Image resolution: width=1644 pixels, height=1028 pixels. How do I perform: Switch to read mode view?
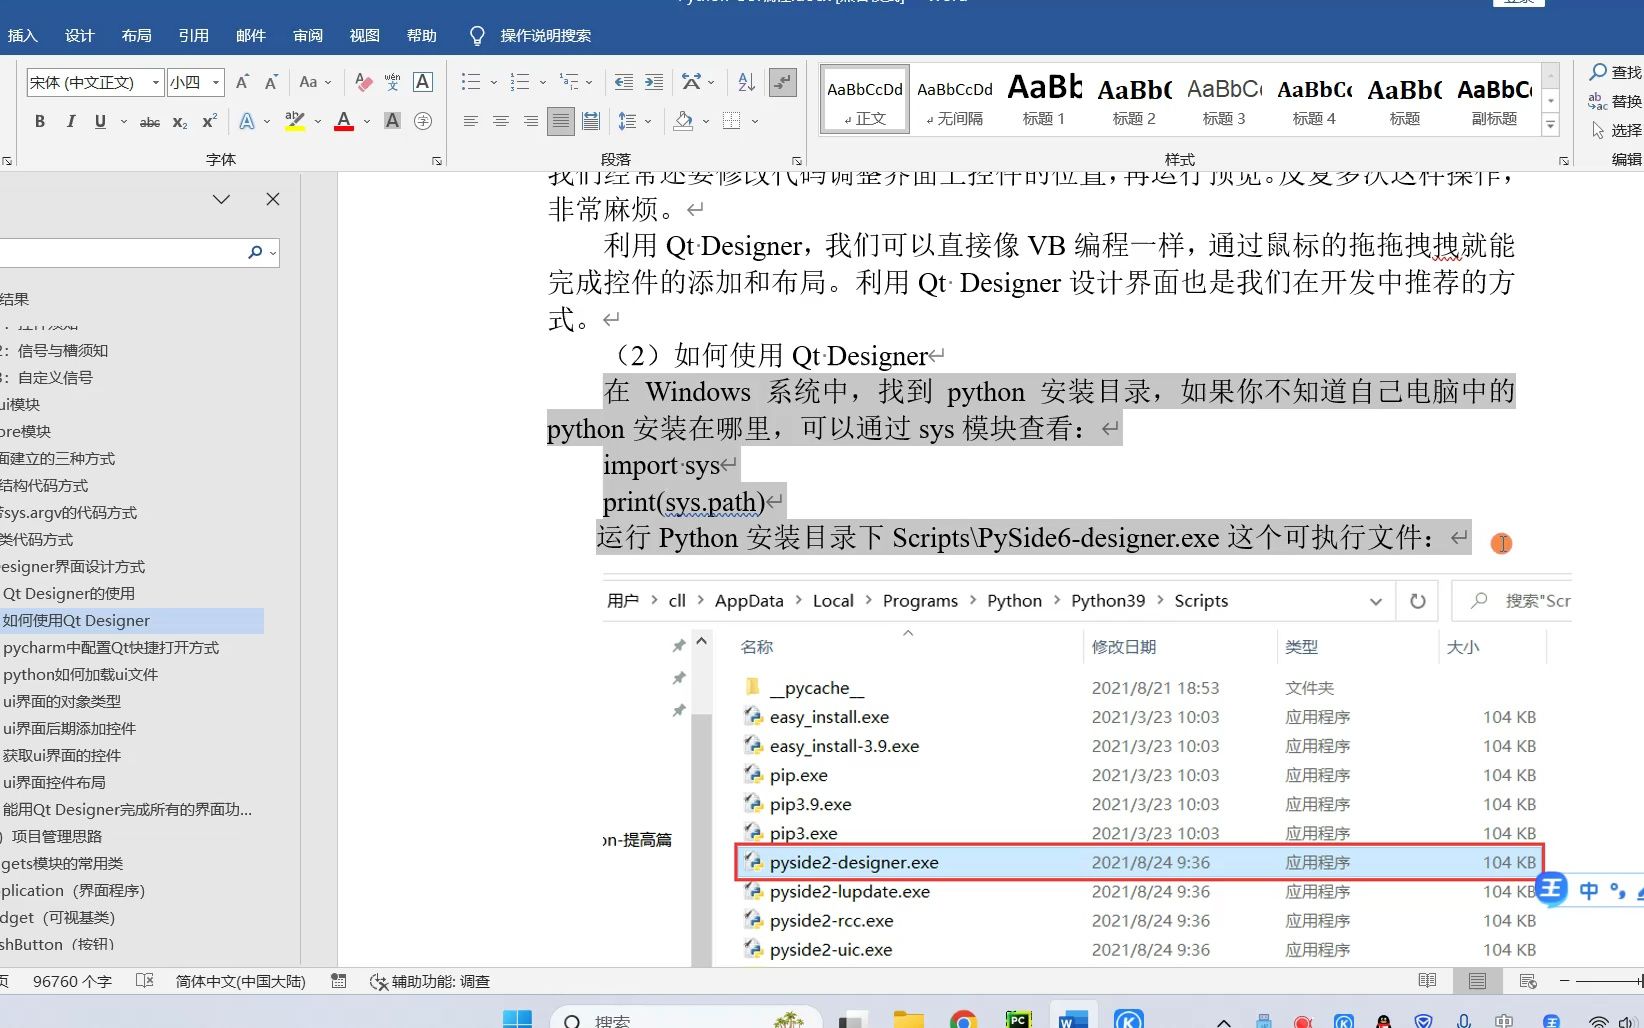point(1427,981)
